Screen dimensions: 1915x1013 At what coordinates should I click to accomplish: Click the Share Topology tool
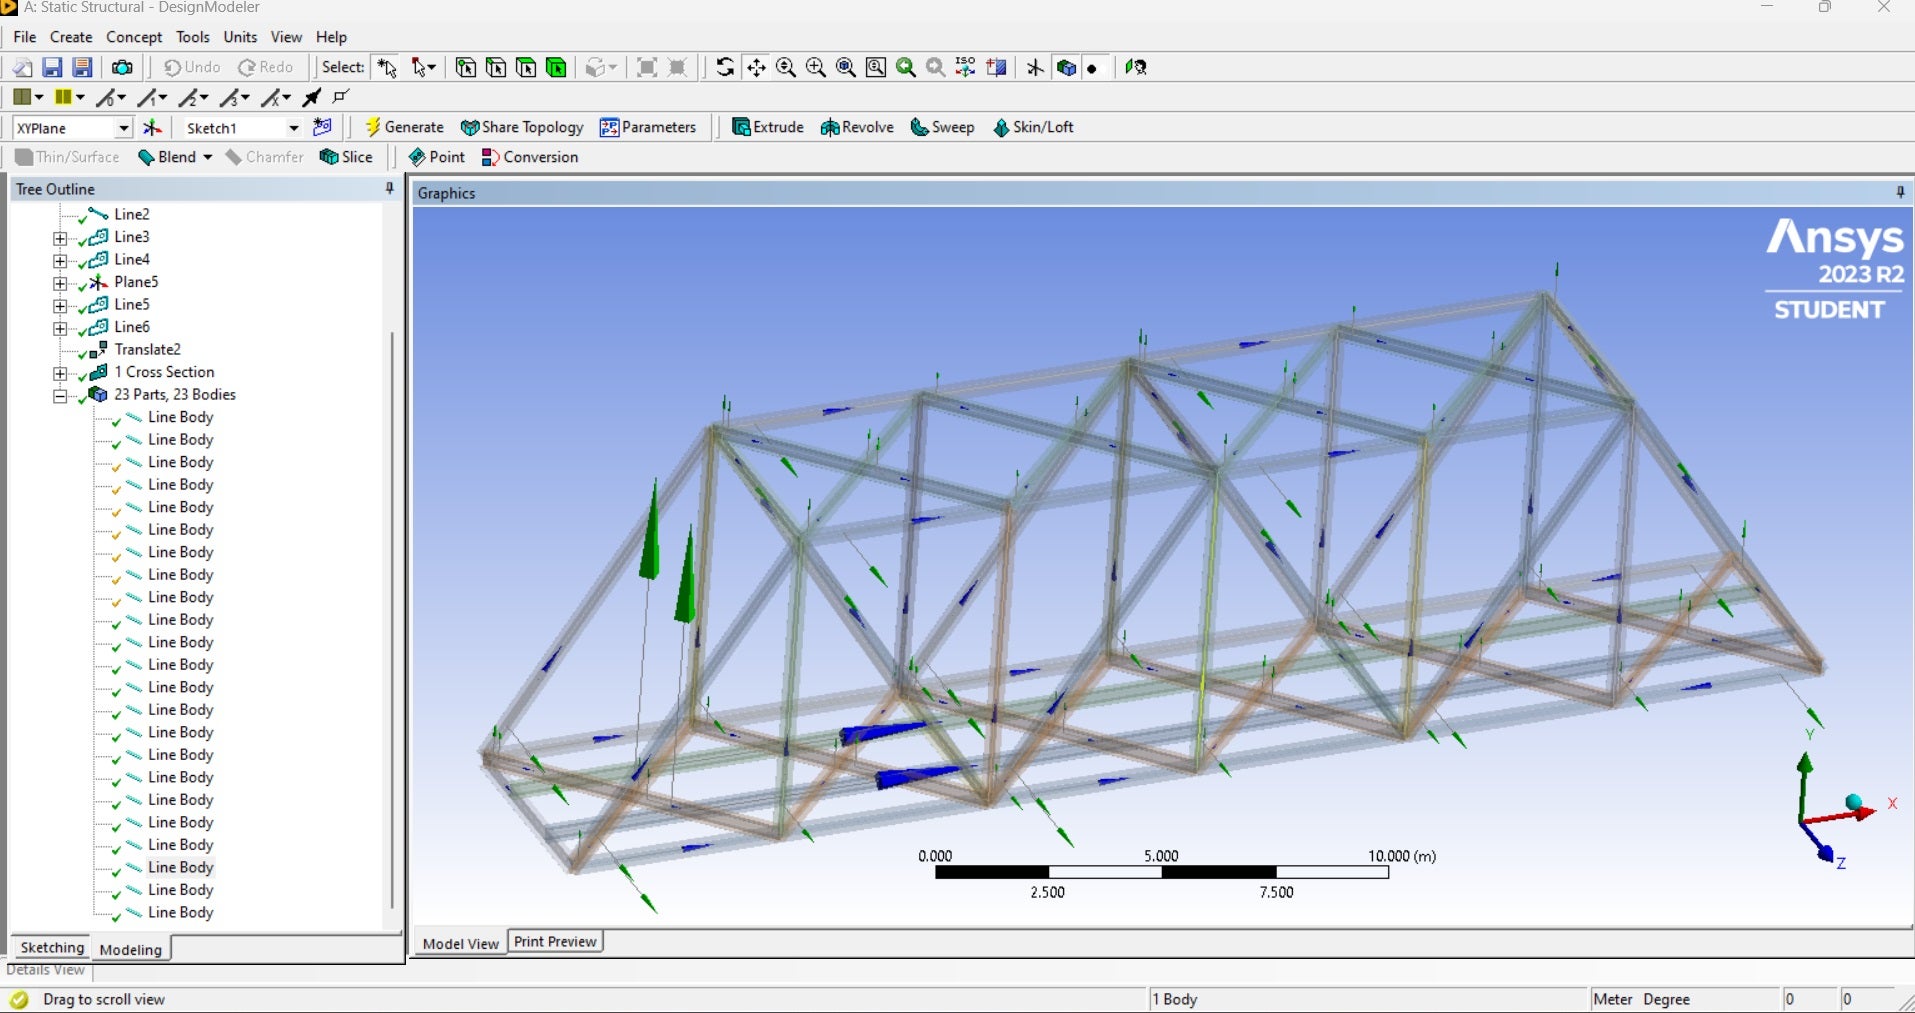coord(522,127)
